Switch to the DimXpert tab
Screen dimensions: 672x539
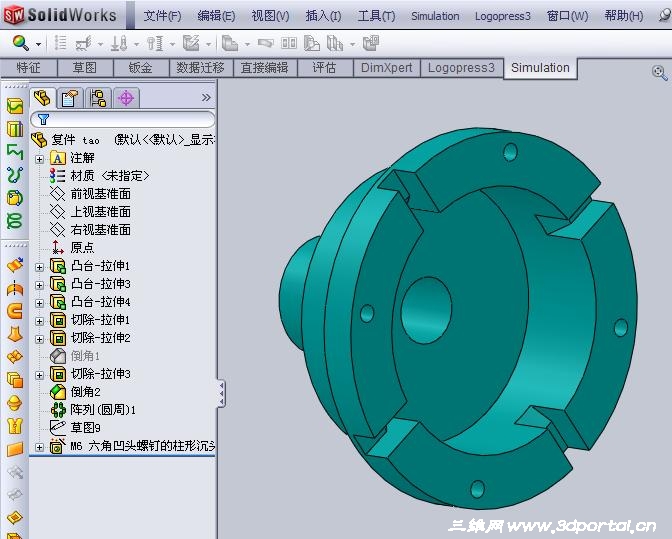tap(387, 68)
